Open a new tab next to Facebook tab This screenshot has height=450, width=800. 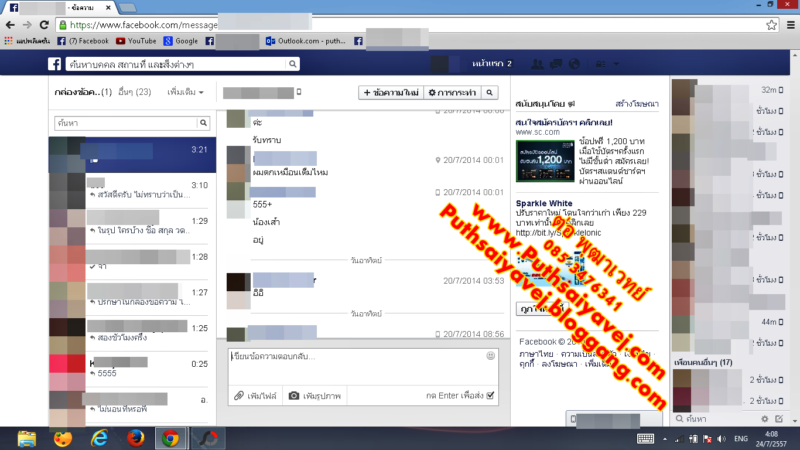coord(128,8)
